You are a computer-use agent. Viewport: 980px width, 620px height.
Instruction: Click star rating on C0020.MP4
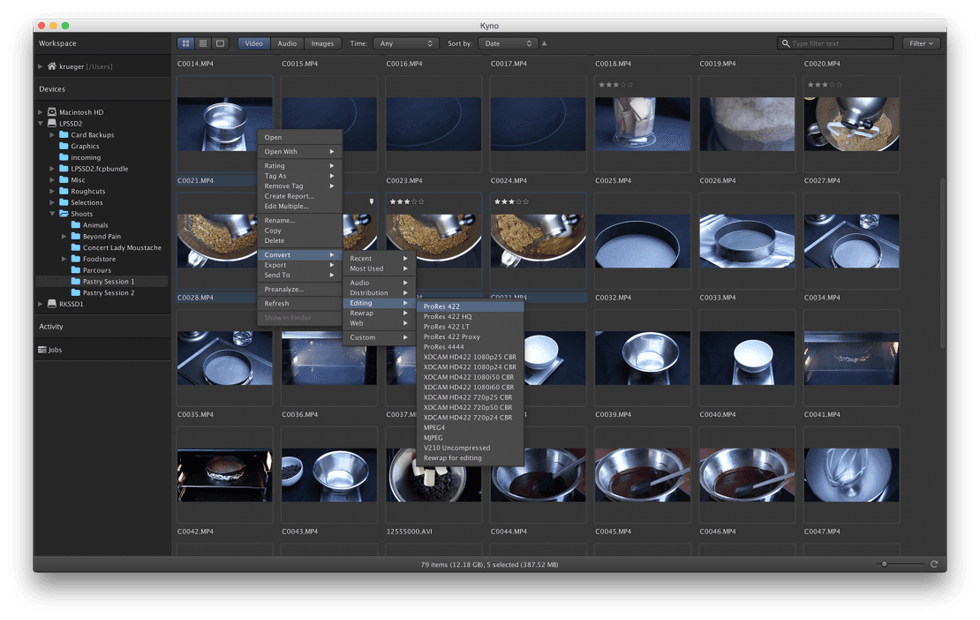point(824,84)
